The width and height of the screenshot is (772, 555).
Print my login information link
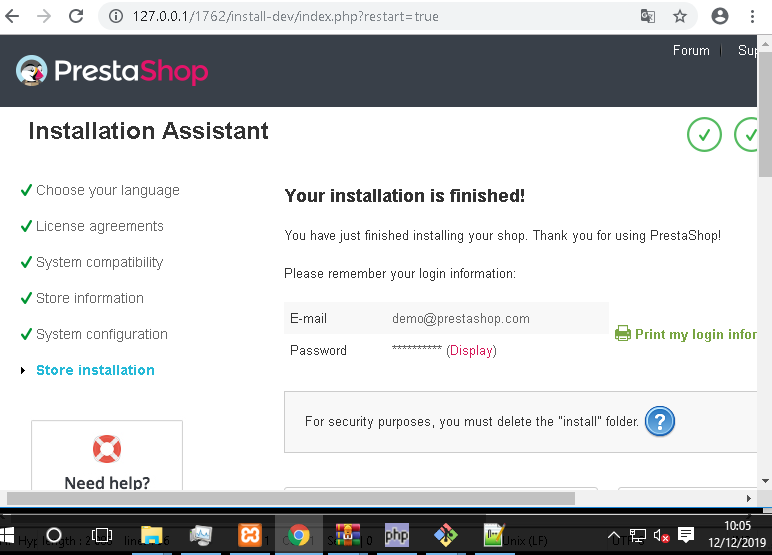tap(695, 334)
